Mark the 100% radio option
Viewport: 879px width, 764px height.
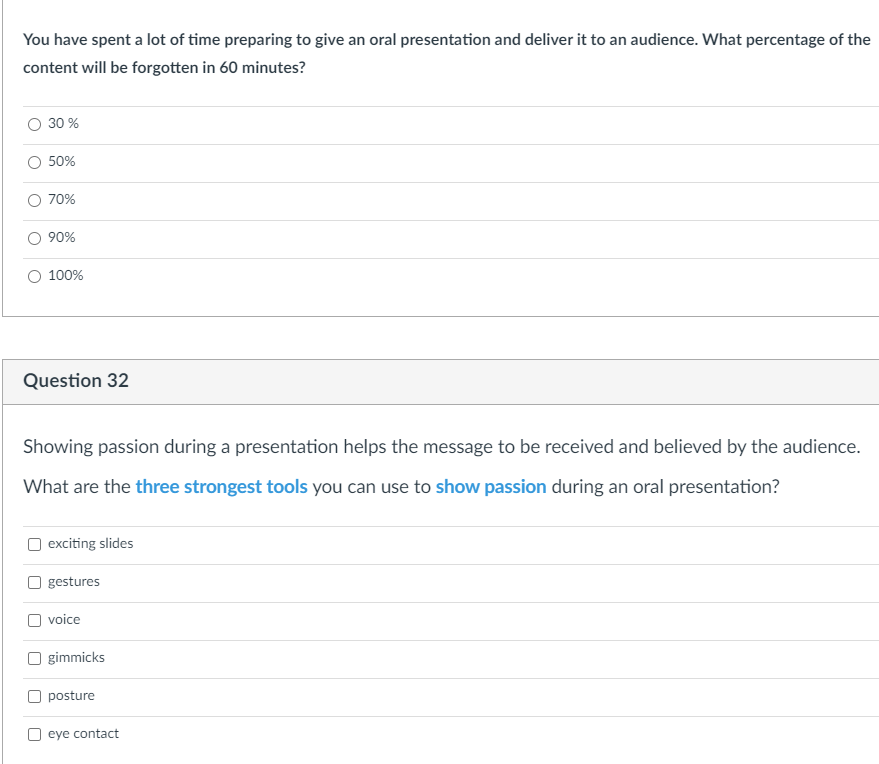point(35,276)
